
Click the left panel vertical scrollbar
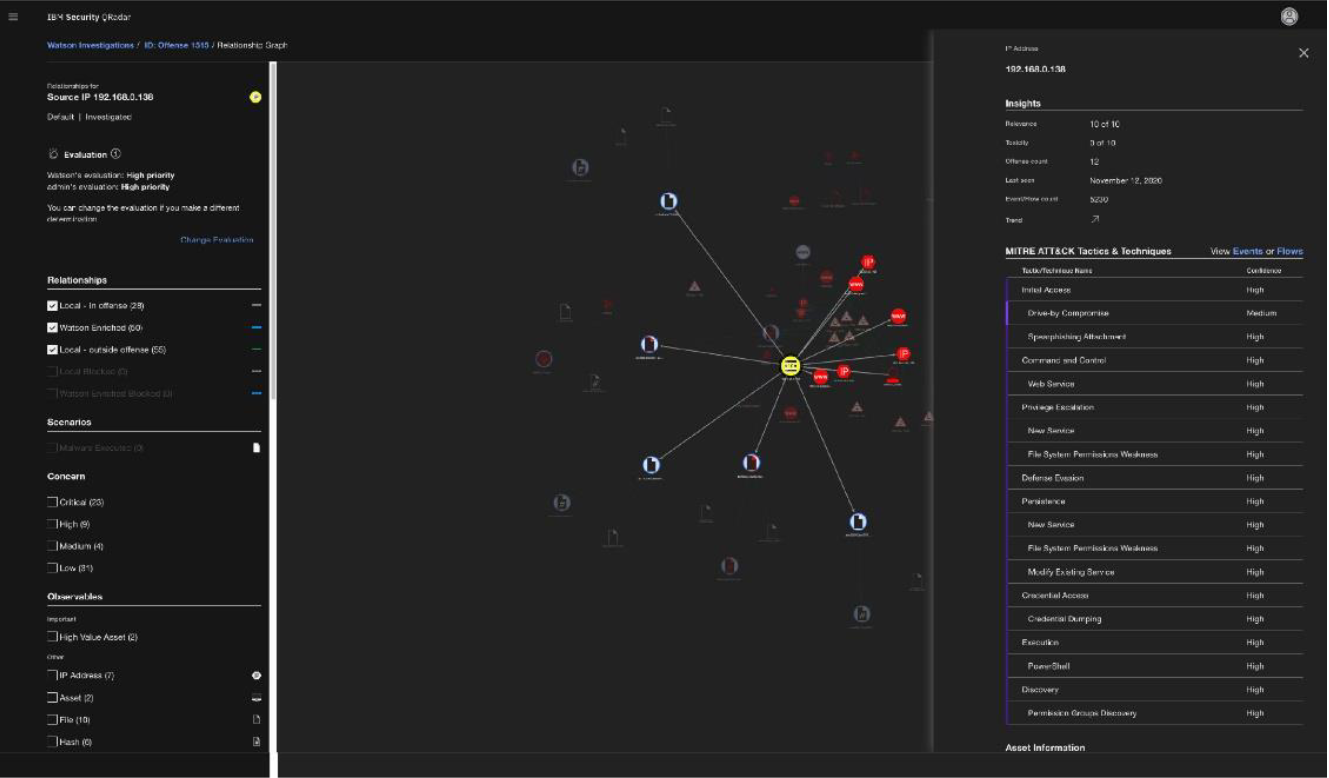[x=272, y=230]
